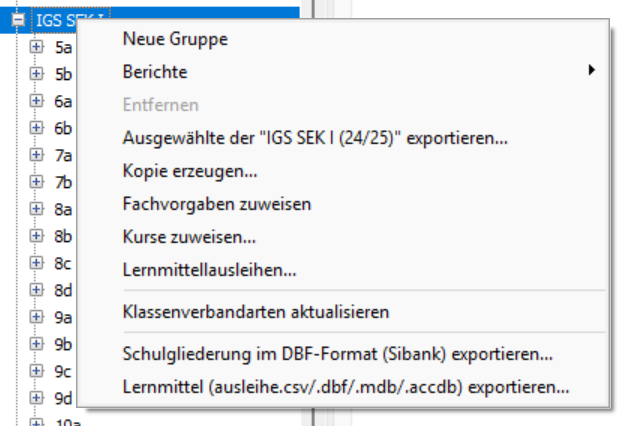Expand the 8c class node

pos(37,262)
